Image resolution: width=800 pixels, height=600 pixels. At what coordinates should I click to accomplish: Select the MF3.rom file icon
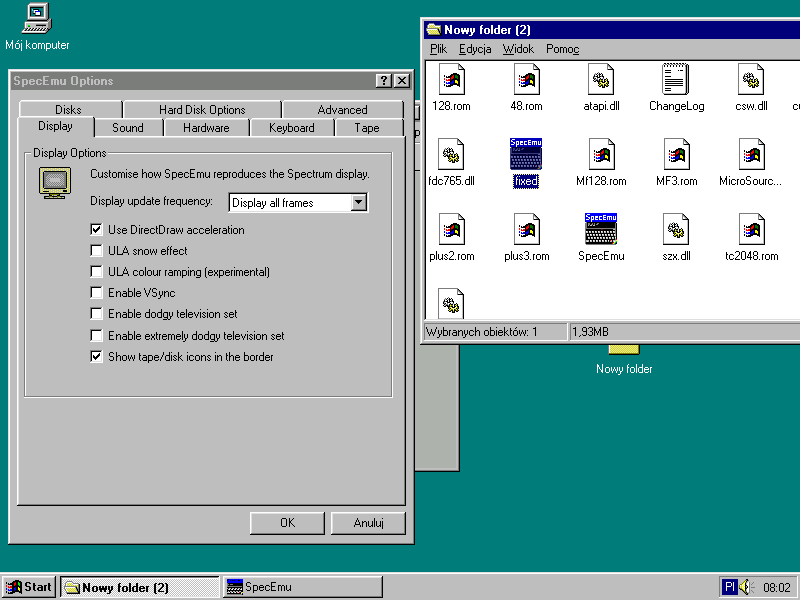coord(676,154)
